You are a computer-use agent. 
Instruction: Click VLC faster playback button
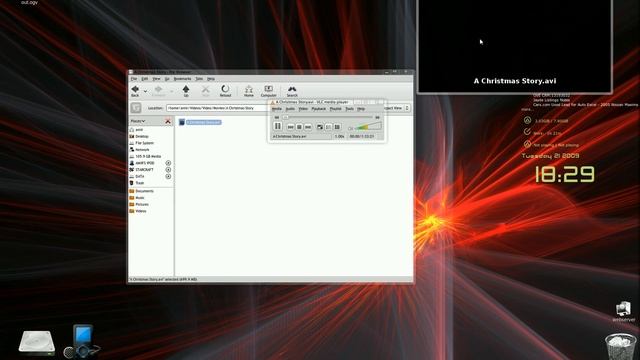378,118
